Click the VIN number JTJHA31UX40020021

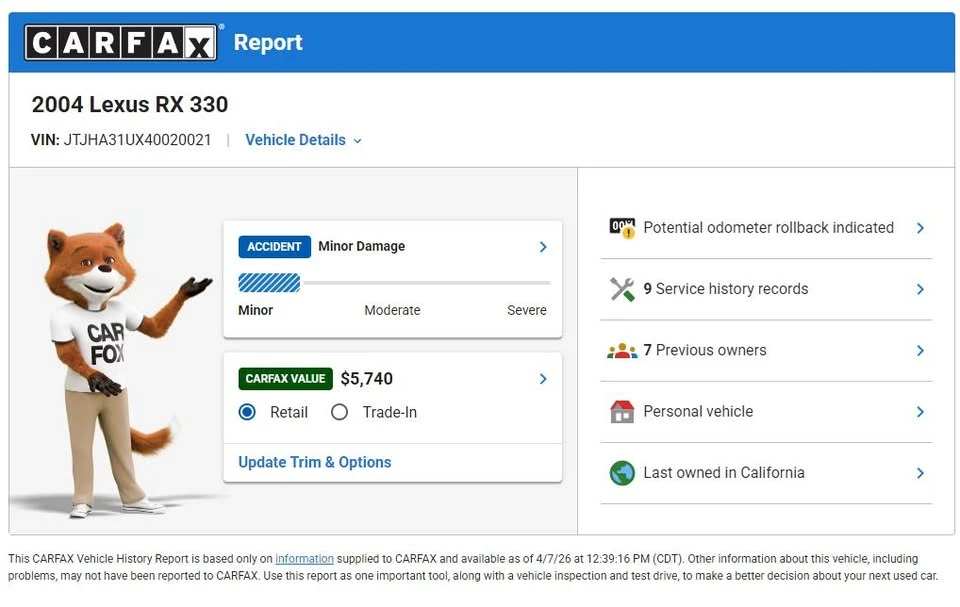click(137, 140)
